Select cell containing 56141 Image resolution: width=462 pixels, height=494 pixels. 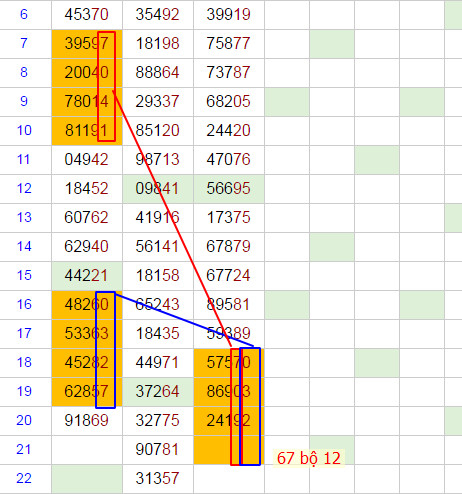point(158,247)
